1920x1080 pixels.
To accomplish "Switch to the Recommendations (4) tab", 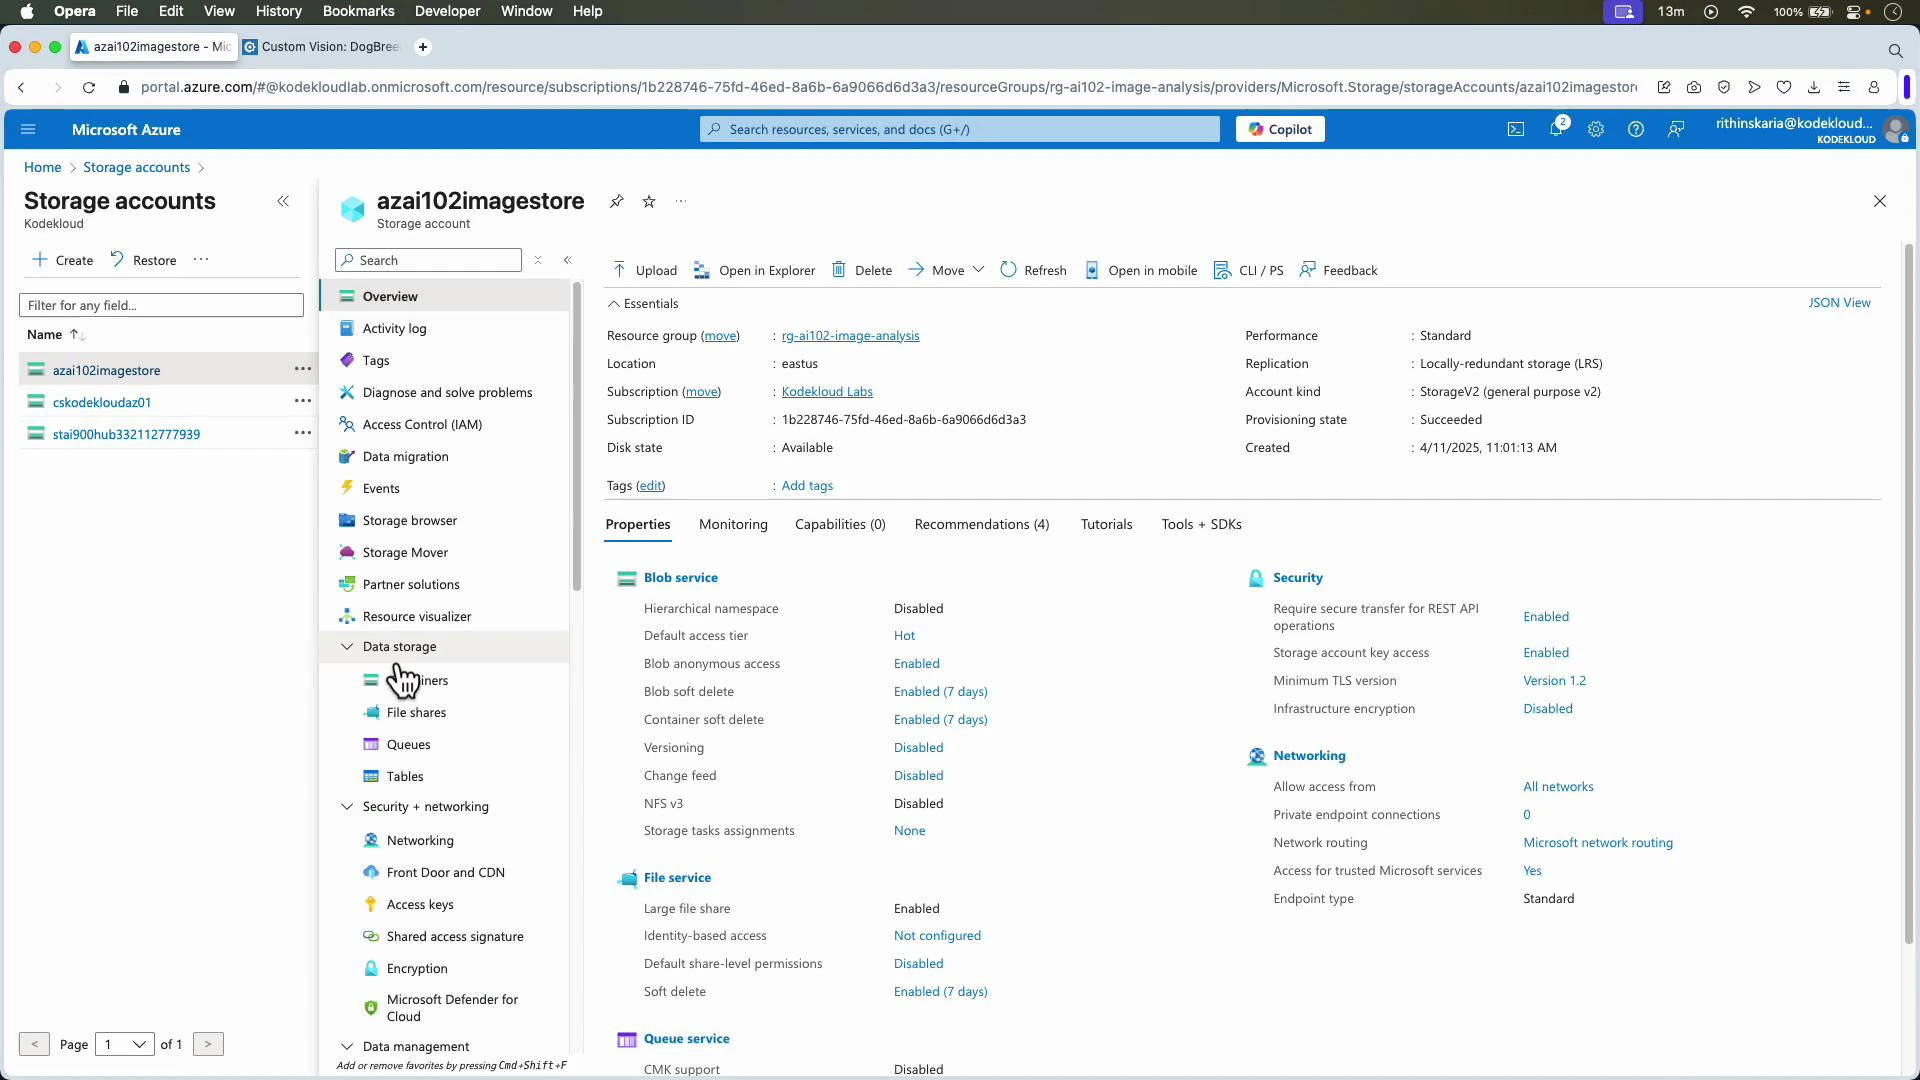I will [x=982, y=524].
